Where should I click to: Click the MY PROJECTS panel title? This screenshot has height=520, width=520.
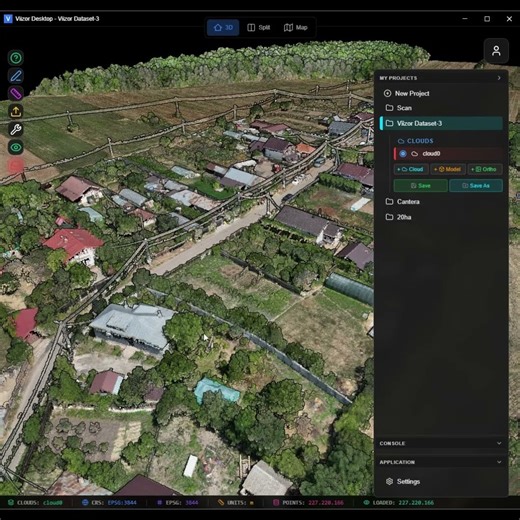[398, 78]
